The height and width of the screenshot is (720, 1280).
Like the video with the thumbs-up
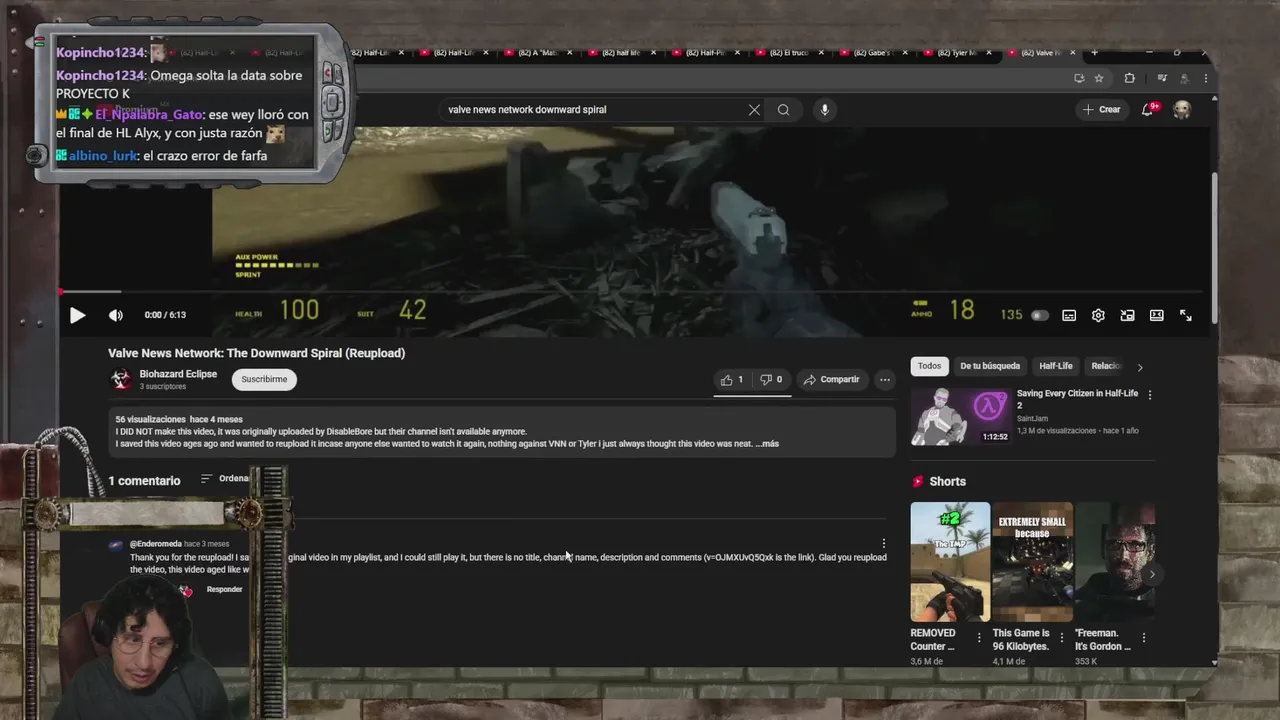point(732,379)
